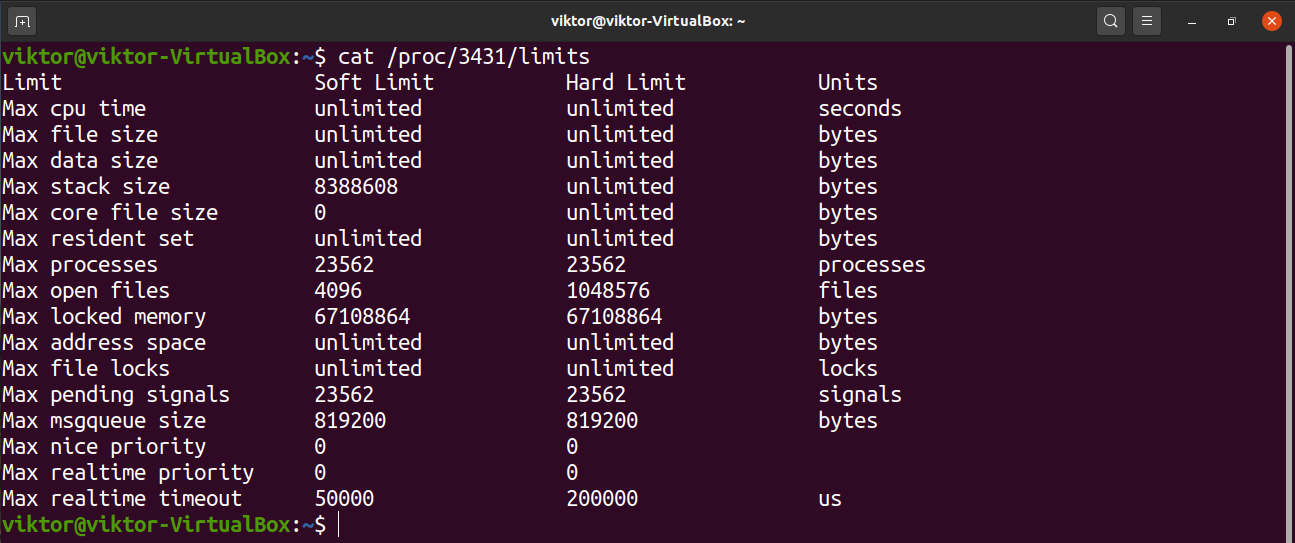Click the cursor at the bottom prompt
Screen dimensions: 1295x543
(x=339, y=525)
